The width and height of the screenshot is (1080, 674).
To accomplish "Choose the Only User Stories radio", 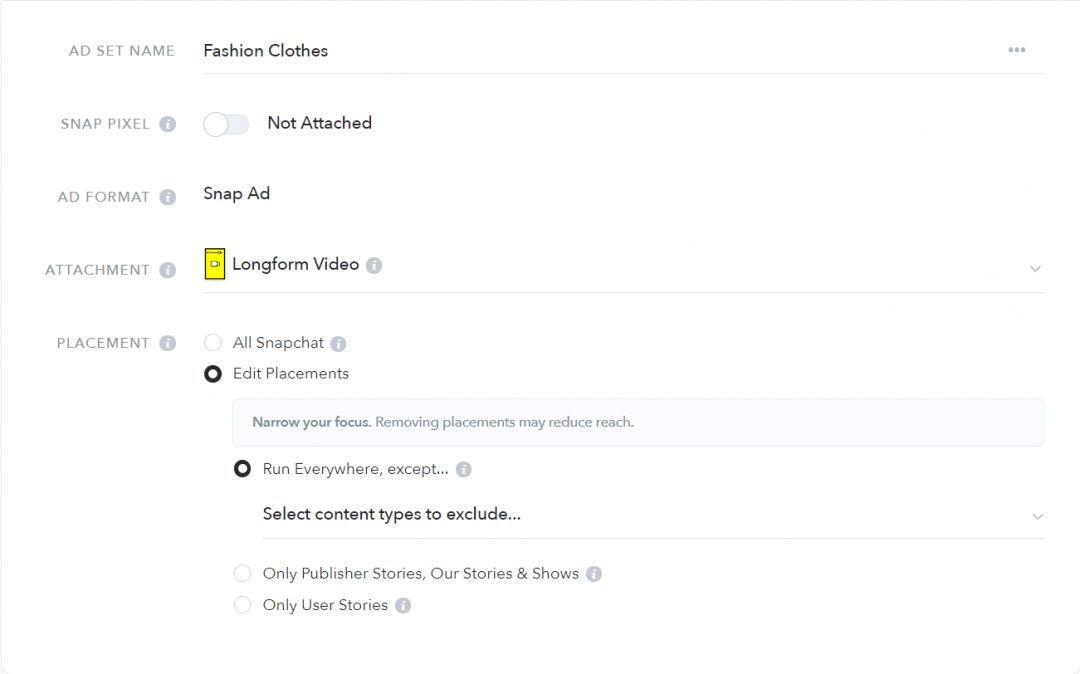I will [x=242, y=604].
